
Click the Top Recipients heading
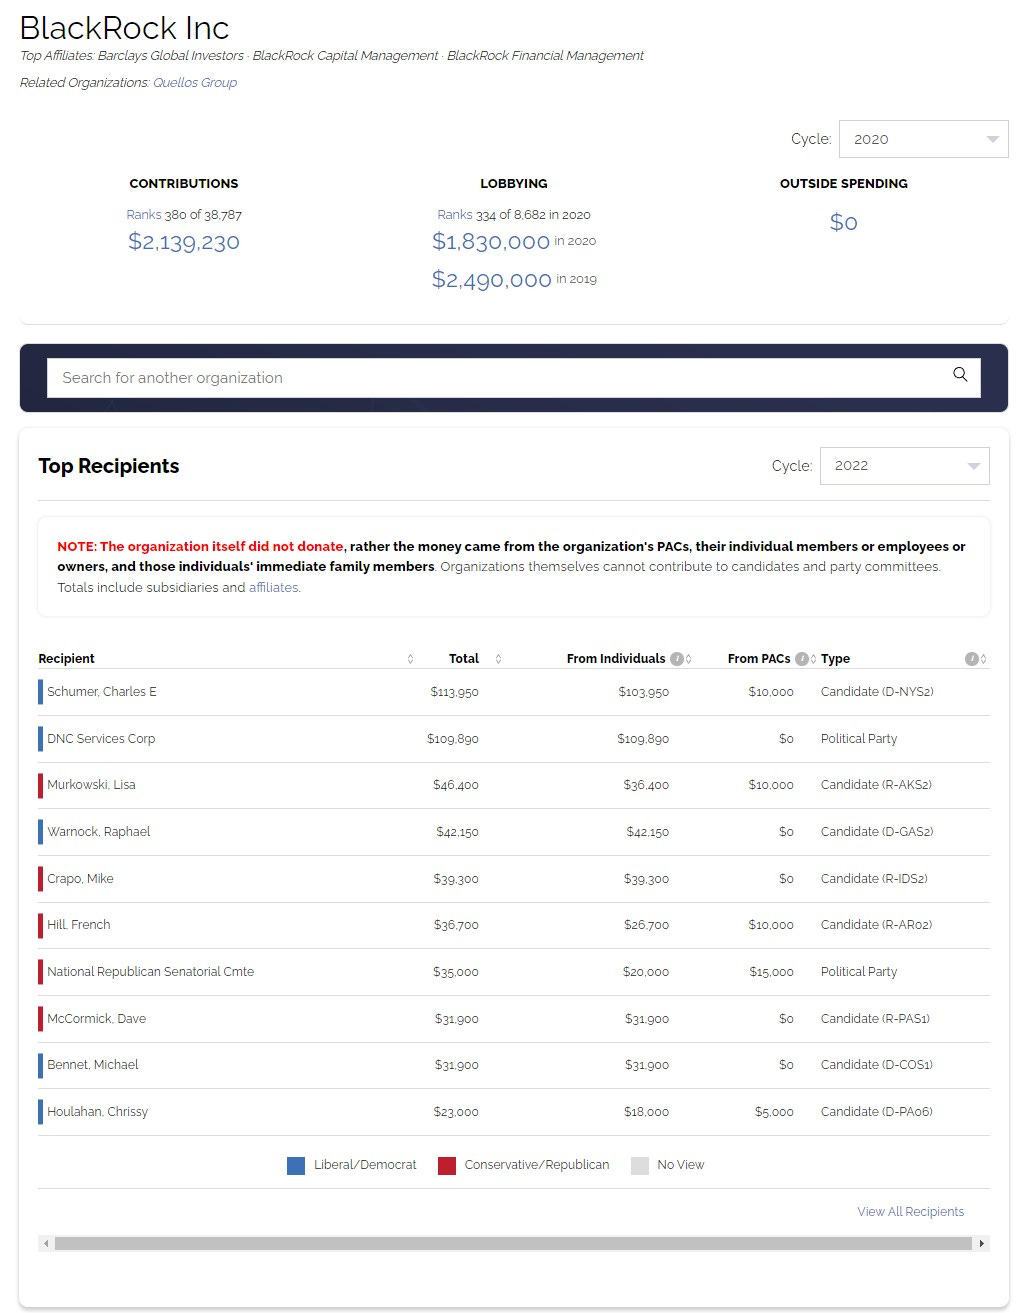pos(109,466)
